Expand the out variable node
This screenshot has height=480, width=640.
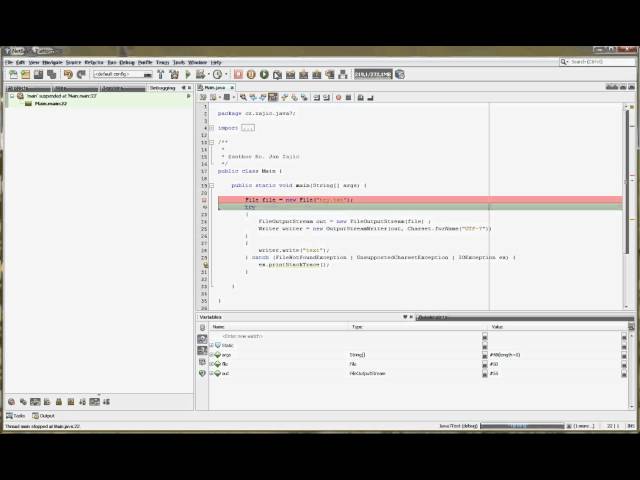[211, 373]
